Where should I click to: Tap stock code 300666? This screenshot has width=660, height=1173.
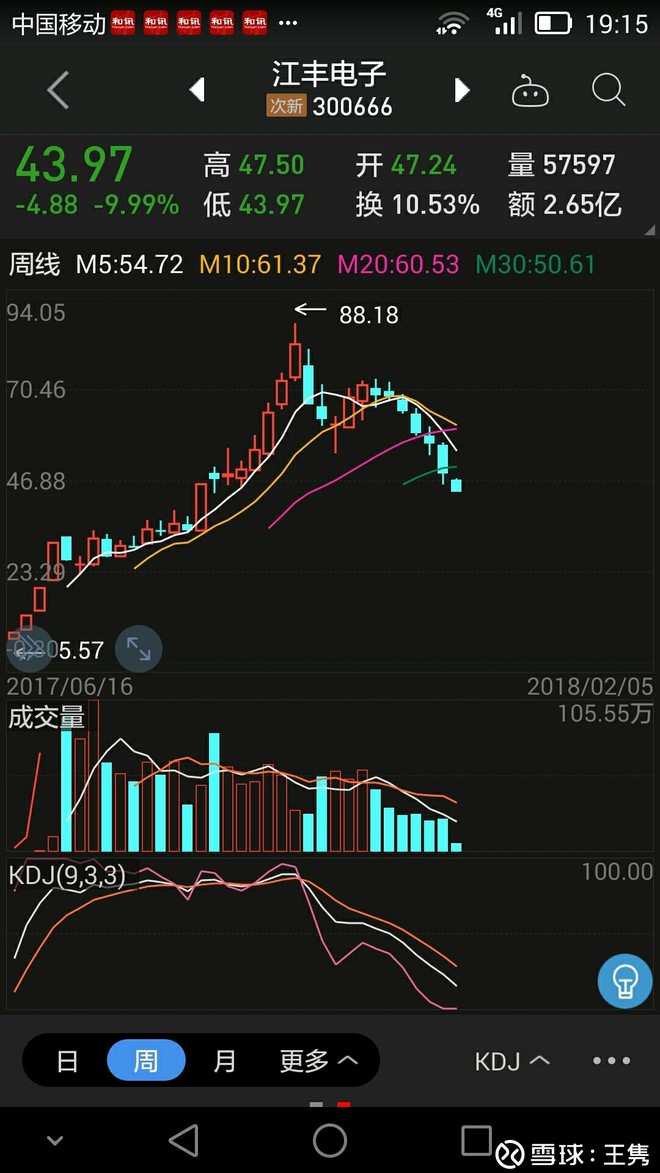pos(352,106)
